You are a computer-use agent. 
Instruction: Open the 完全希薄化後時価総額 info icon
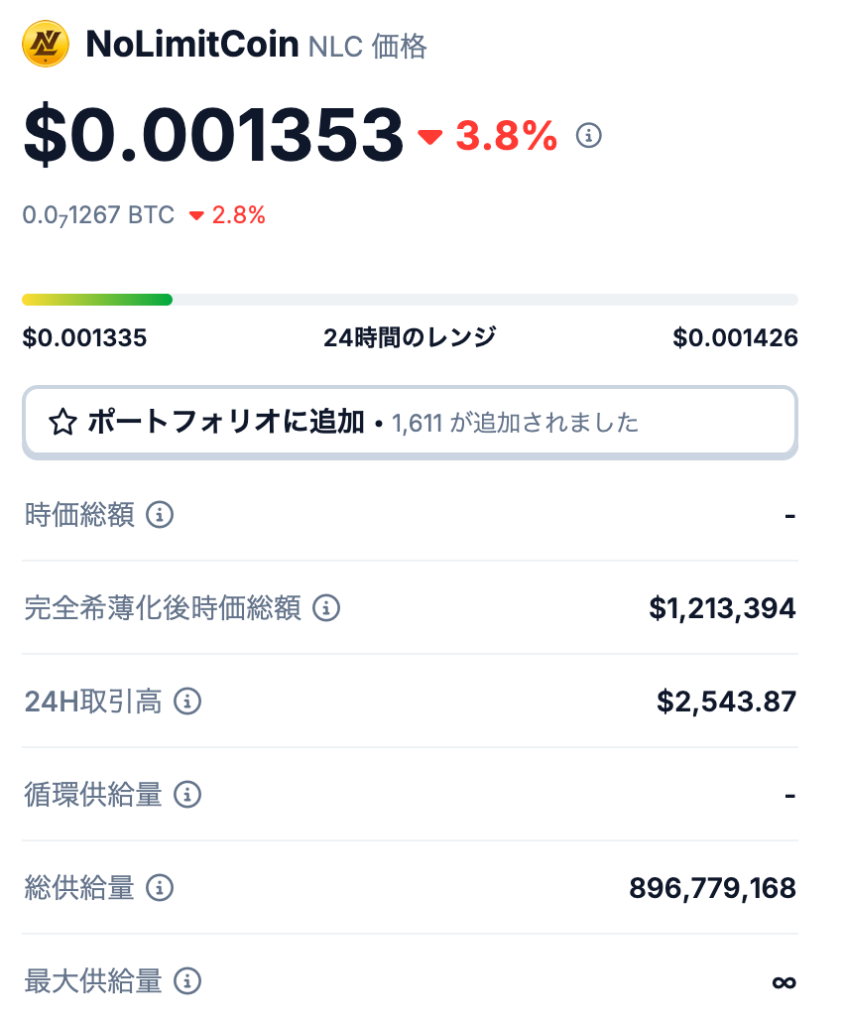point(326,608)
